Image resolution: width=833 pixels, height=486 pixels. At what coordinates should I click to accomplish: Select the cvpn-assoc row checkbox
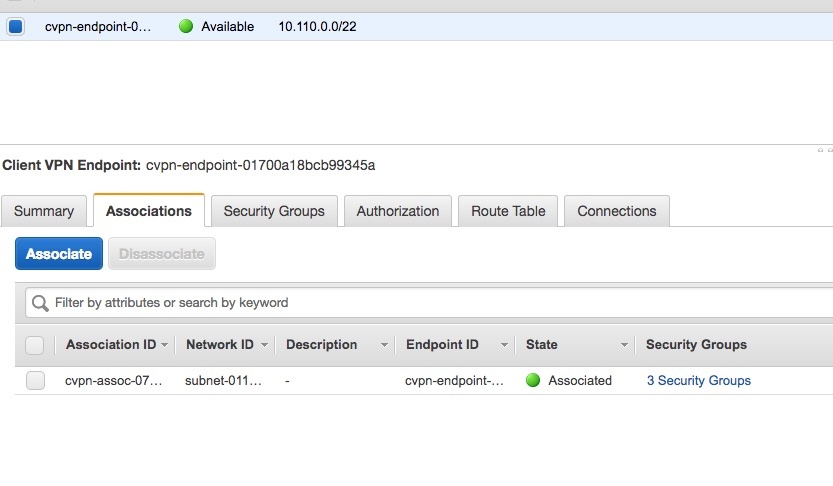35,380
